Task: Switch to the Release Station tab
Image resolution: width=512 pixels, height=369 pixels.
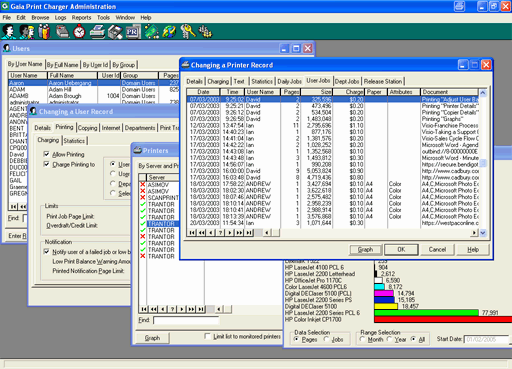Action: (x=383, y=81)
